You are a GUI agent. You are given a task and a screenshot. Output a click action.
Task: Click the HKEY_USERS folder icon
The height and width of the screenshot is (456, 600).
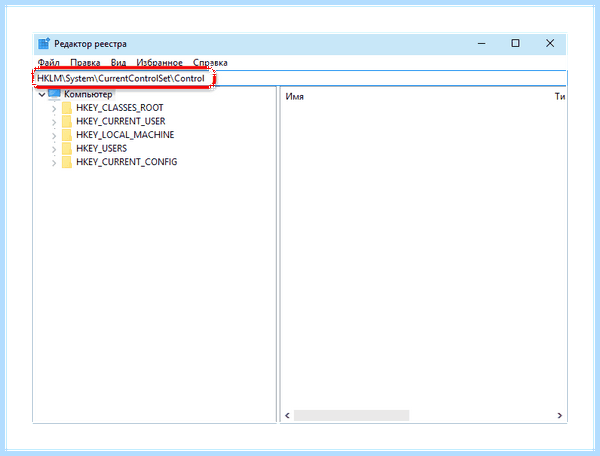[67, 148]
